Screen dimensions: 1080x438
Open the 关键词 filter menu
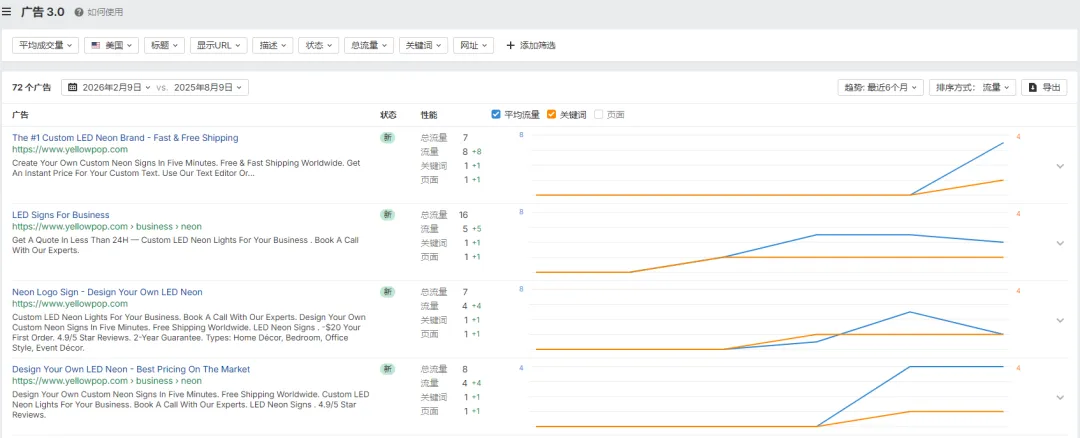pyautogui.click(x=424, y=45)
